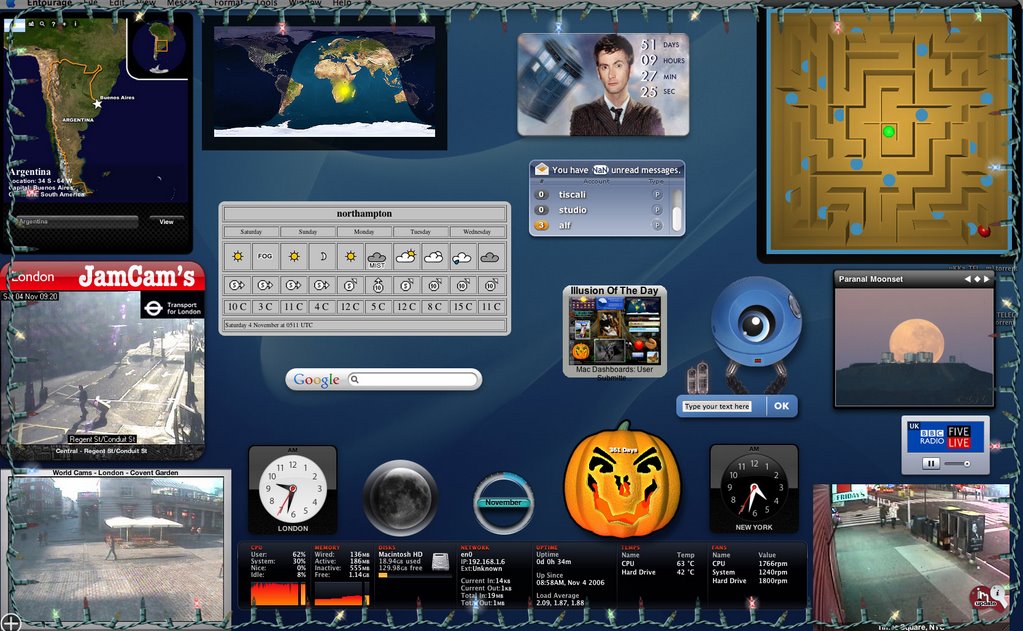Viewport: 1023px width, 631px height.
Task: Click the crescent moon forecast icon
Action: pyautogui.click(x=322, y=256)
